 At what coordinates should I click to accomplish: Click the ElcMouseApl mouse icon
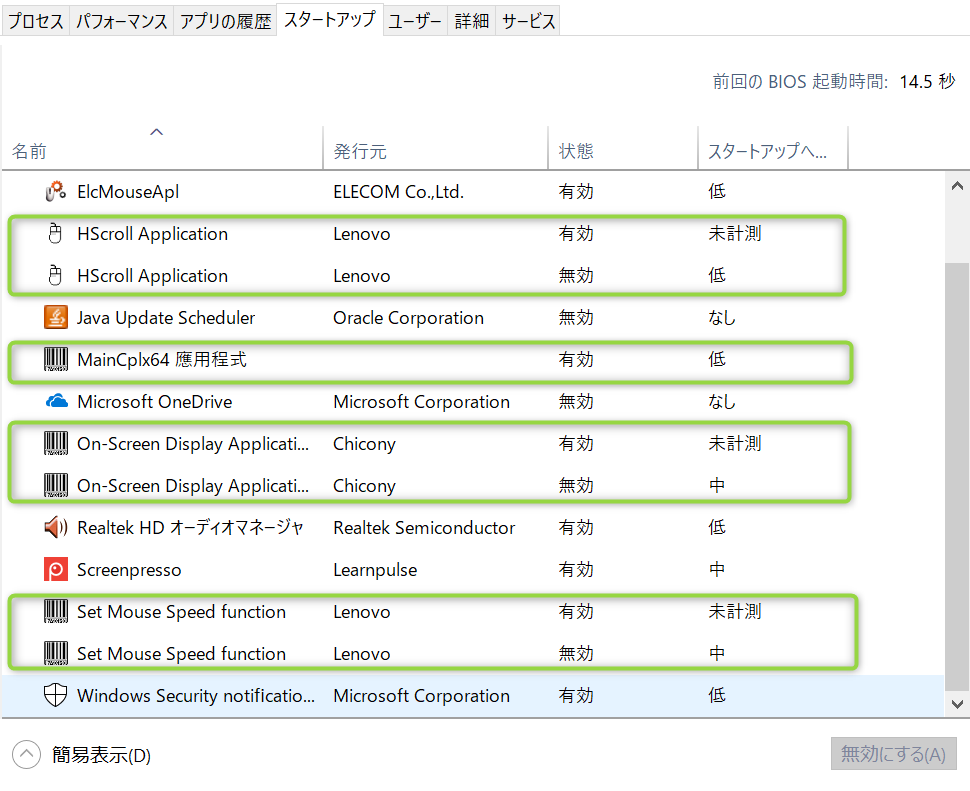56,192
